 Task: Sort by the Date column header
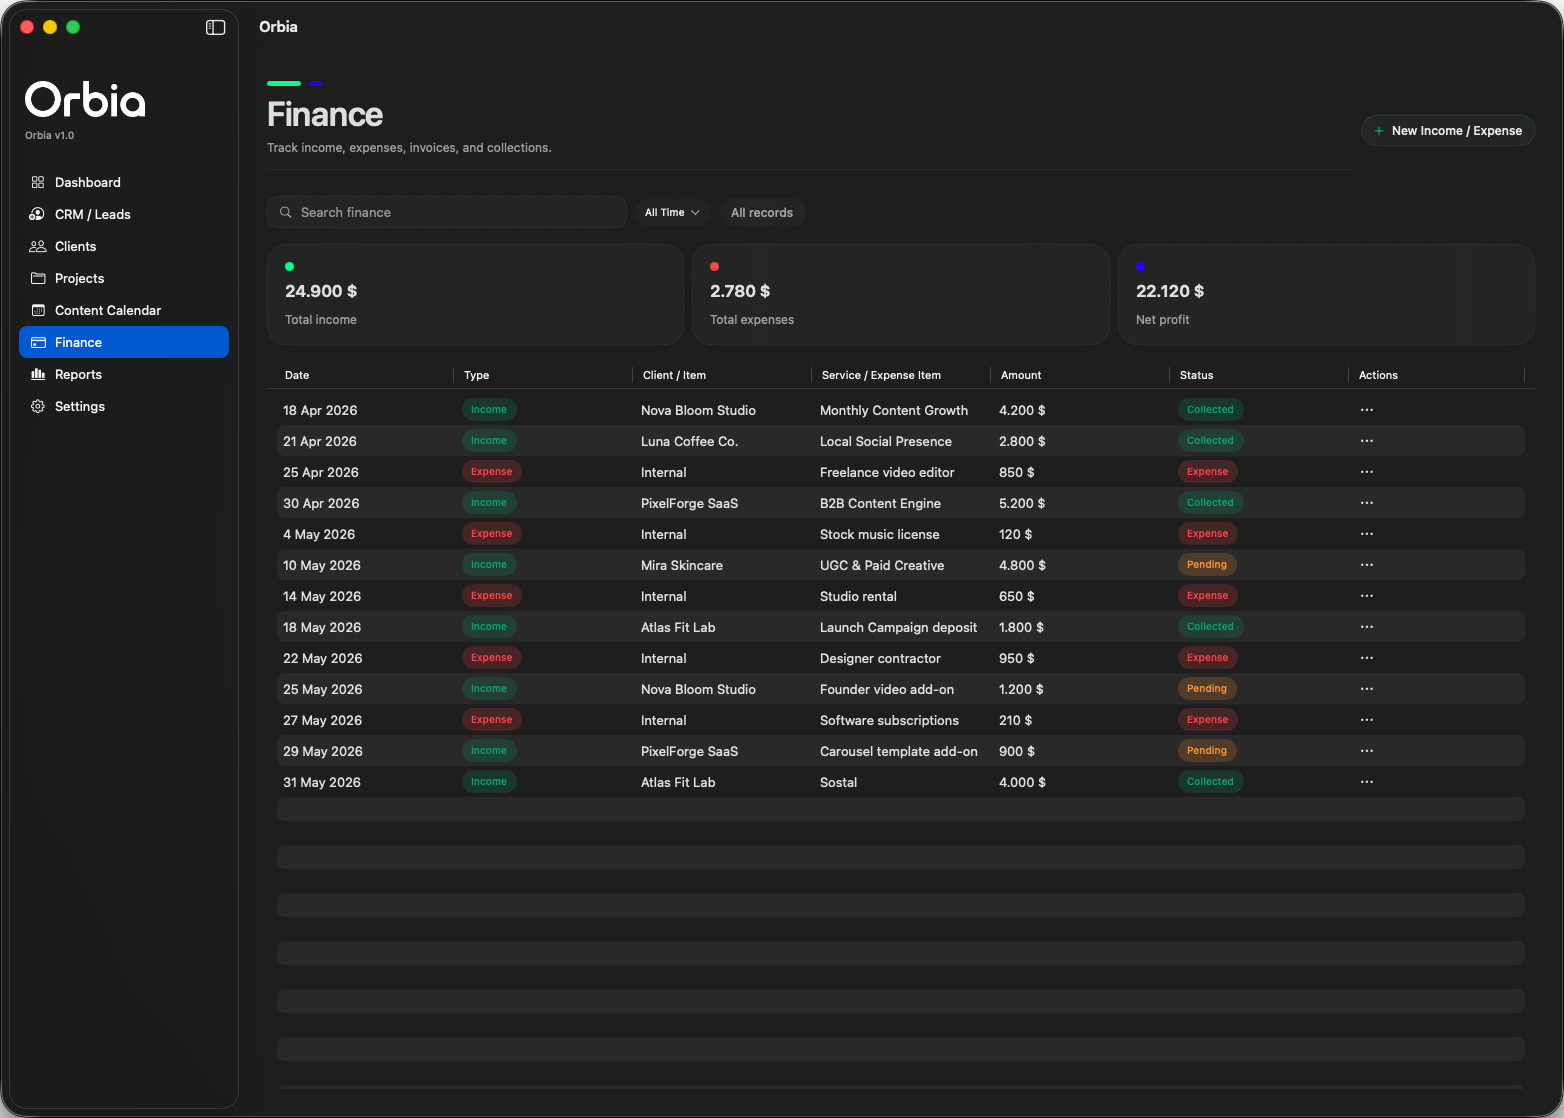[297, 375]
